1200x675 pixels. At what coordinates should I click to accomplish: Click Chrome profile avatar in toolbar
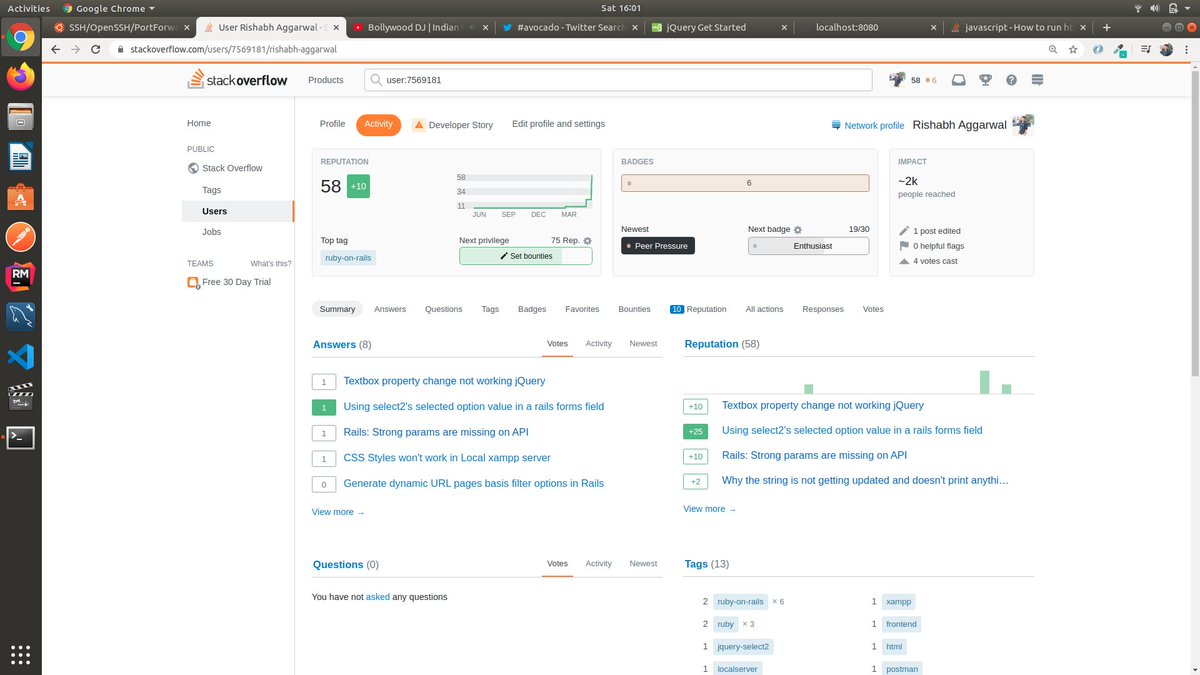(1166, 48)
